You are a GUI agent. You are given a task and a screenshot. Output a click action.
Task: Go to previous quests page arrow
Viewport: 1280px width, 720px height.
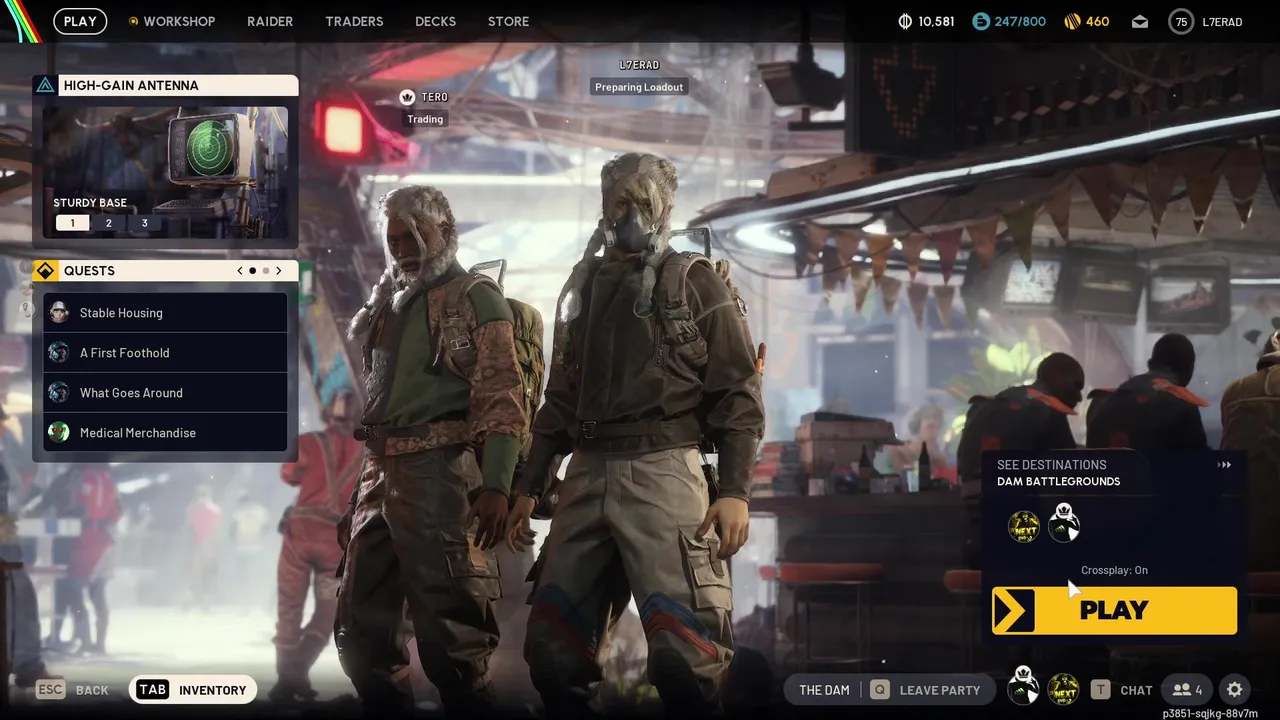[x=240, y=271]
